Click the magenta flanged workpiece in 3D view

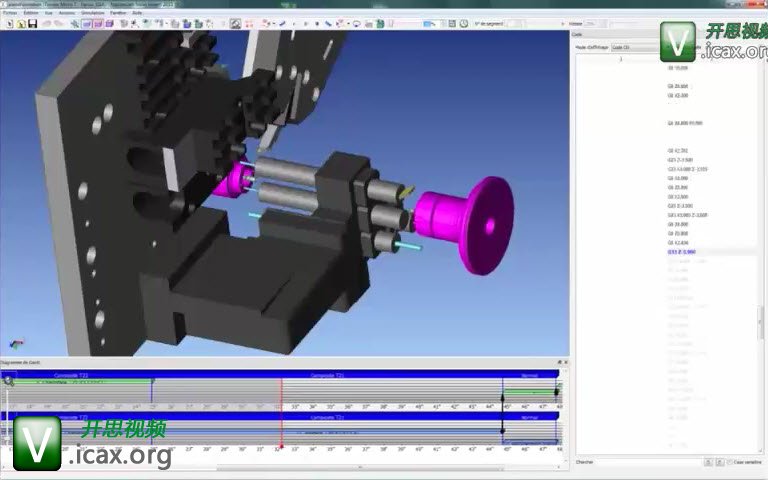point(464,224)
